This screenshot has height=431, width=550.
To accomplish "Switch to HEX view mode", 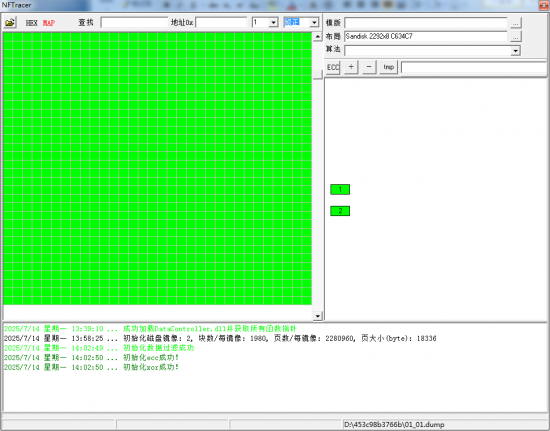I will (x=32, y=23).
